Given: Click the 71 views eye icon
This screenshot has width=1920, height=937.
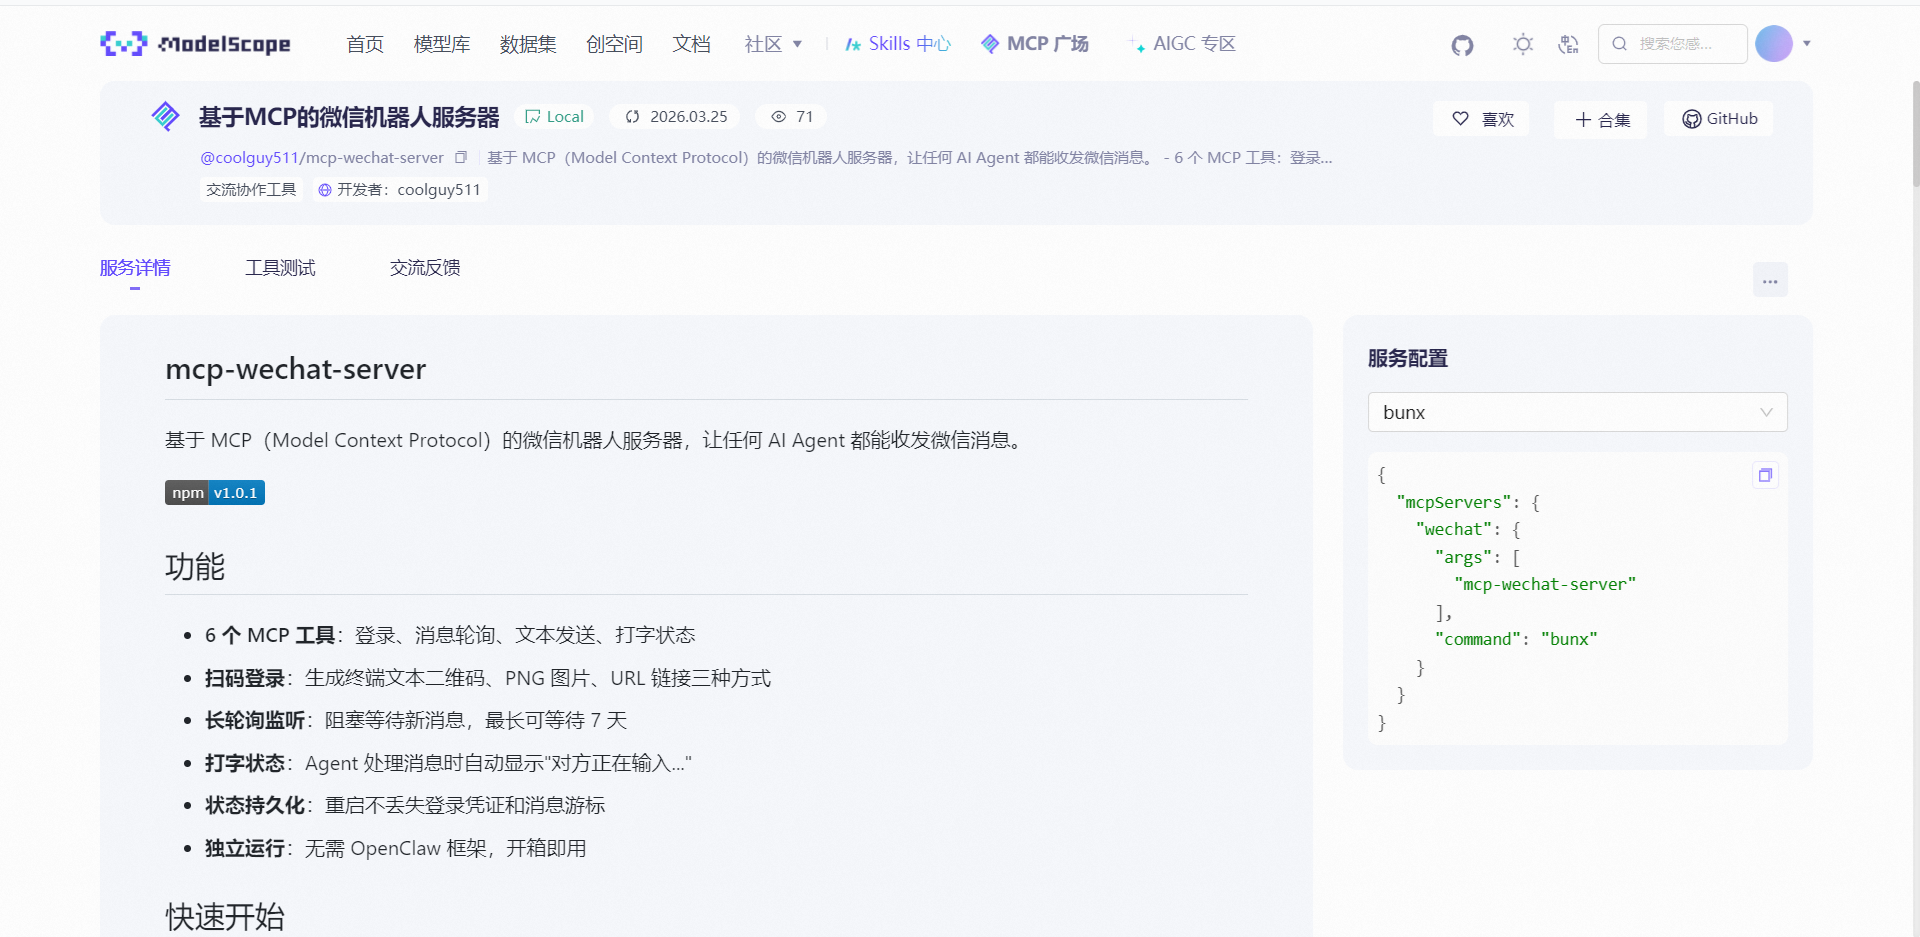Looking at the screenshot, I should (778, 117).
